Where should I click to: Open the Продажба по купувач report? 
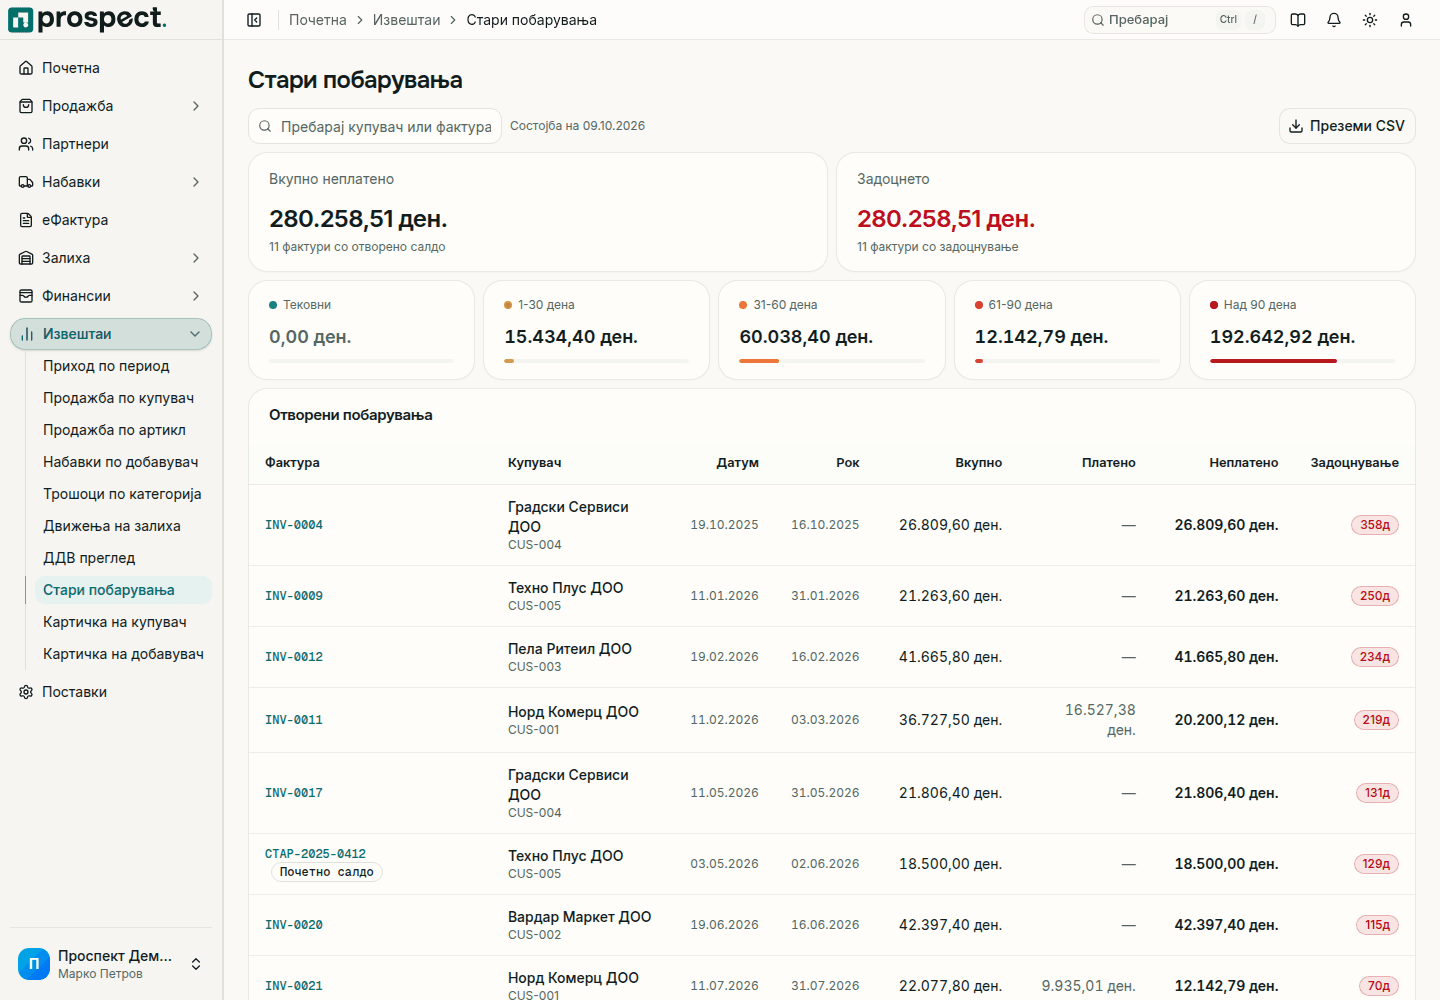pos(118,398)
